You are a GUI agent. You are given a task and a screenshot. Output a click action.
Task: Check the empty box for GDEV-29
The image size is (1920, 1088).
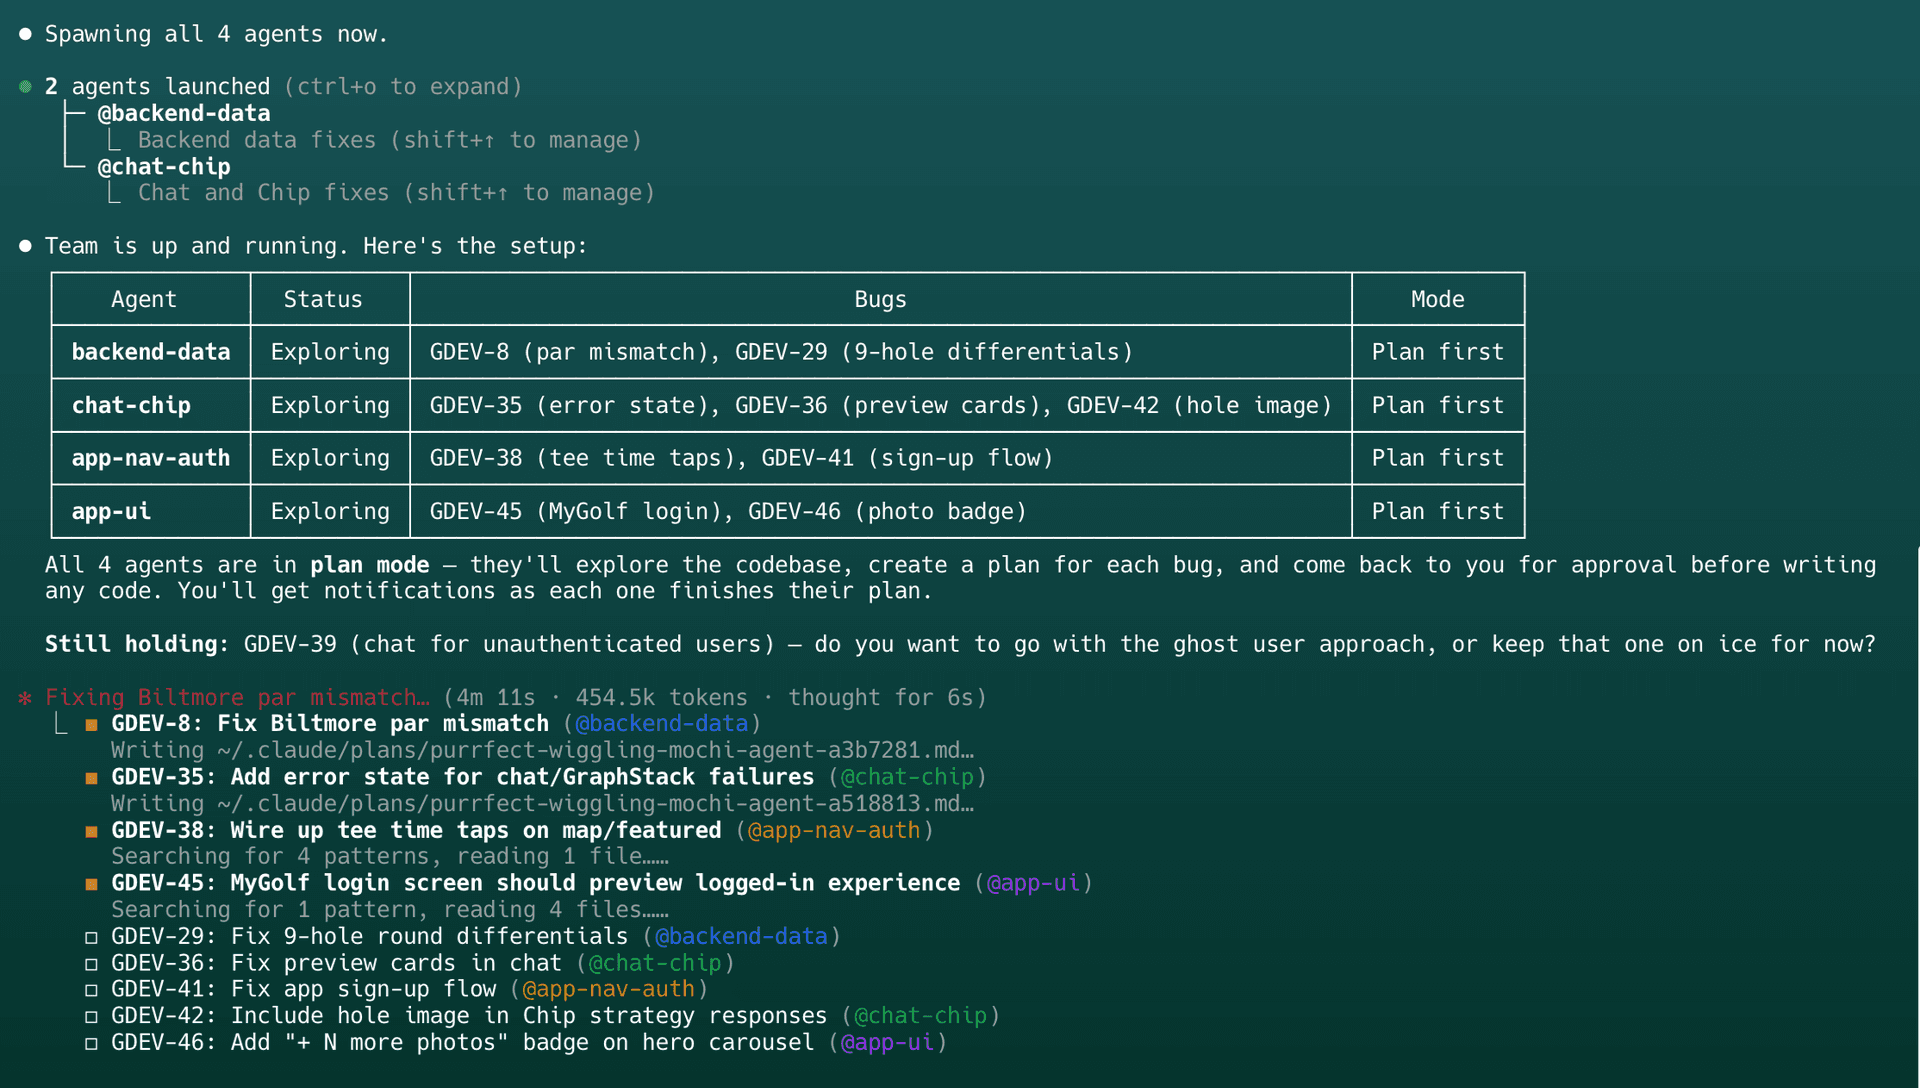coord(91,936)
